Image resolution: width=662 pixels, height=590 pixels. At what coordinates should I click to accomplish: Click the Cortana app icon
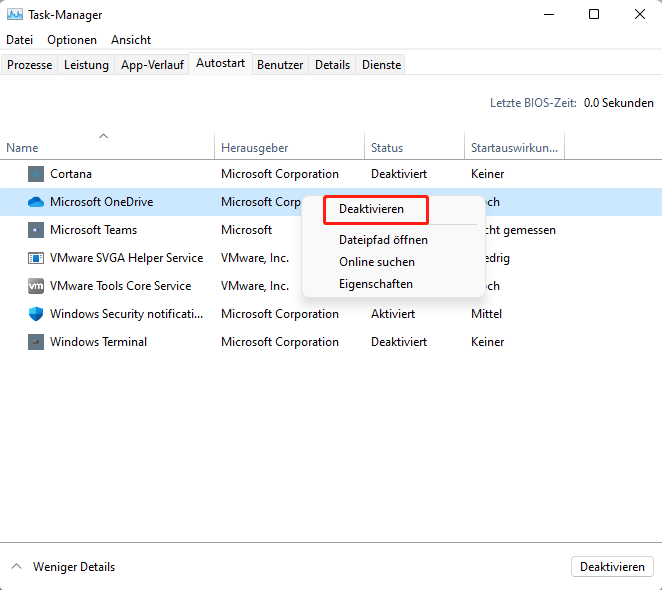(x=36, y=174)
